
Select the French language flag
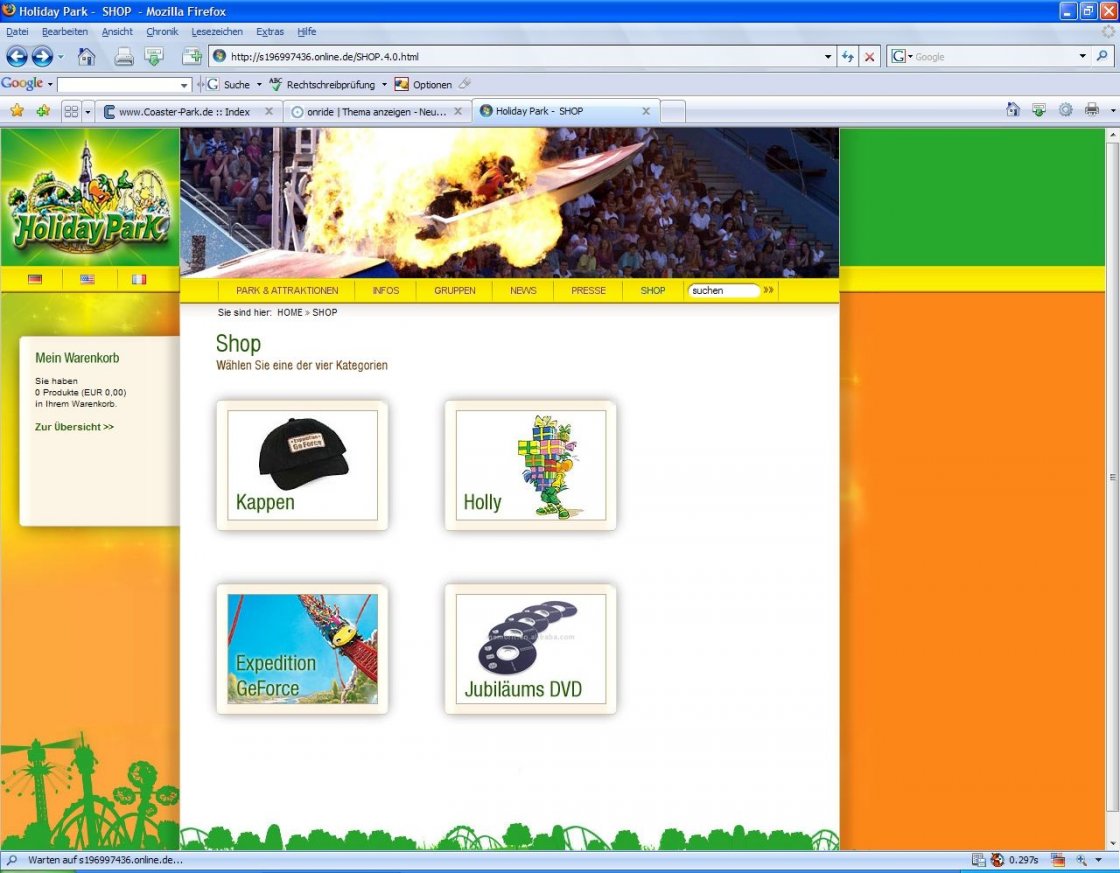coord(139,279)
